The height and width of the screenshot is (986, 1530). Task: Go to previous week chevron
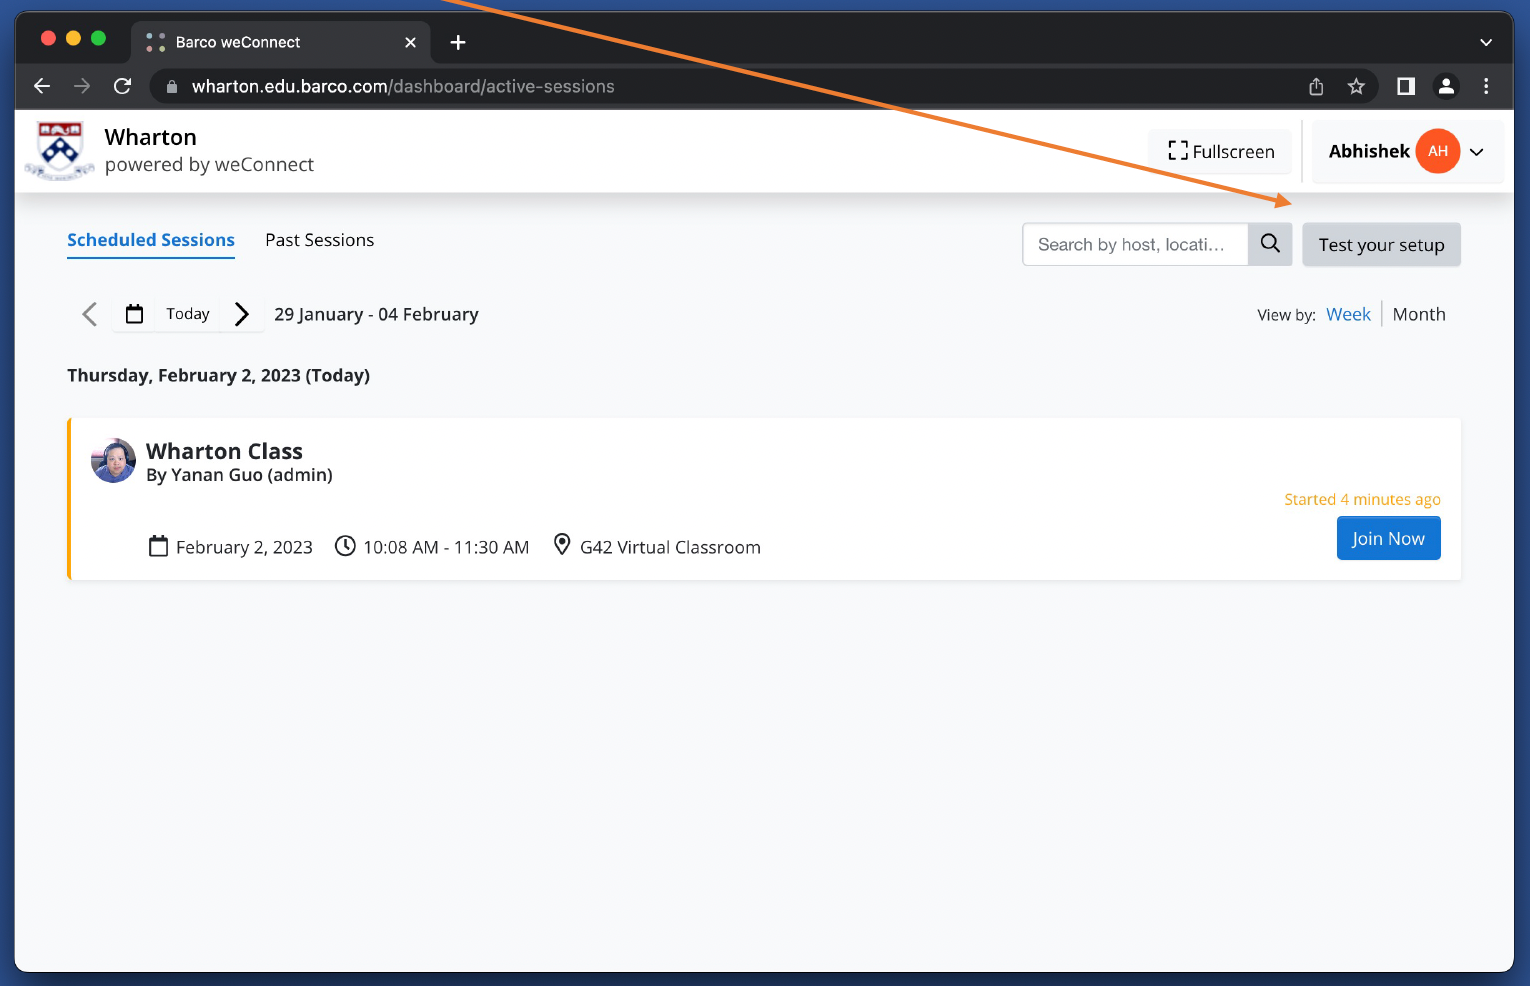coord(89,314)
